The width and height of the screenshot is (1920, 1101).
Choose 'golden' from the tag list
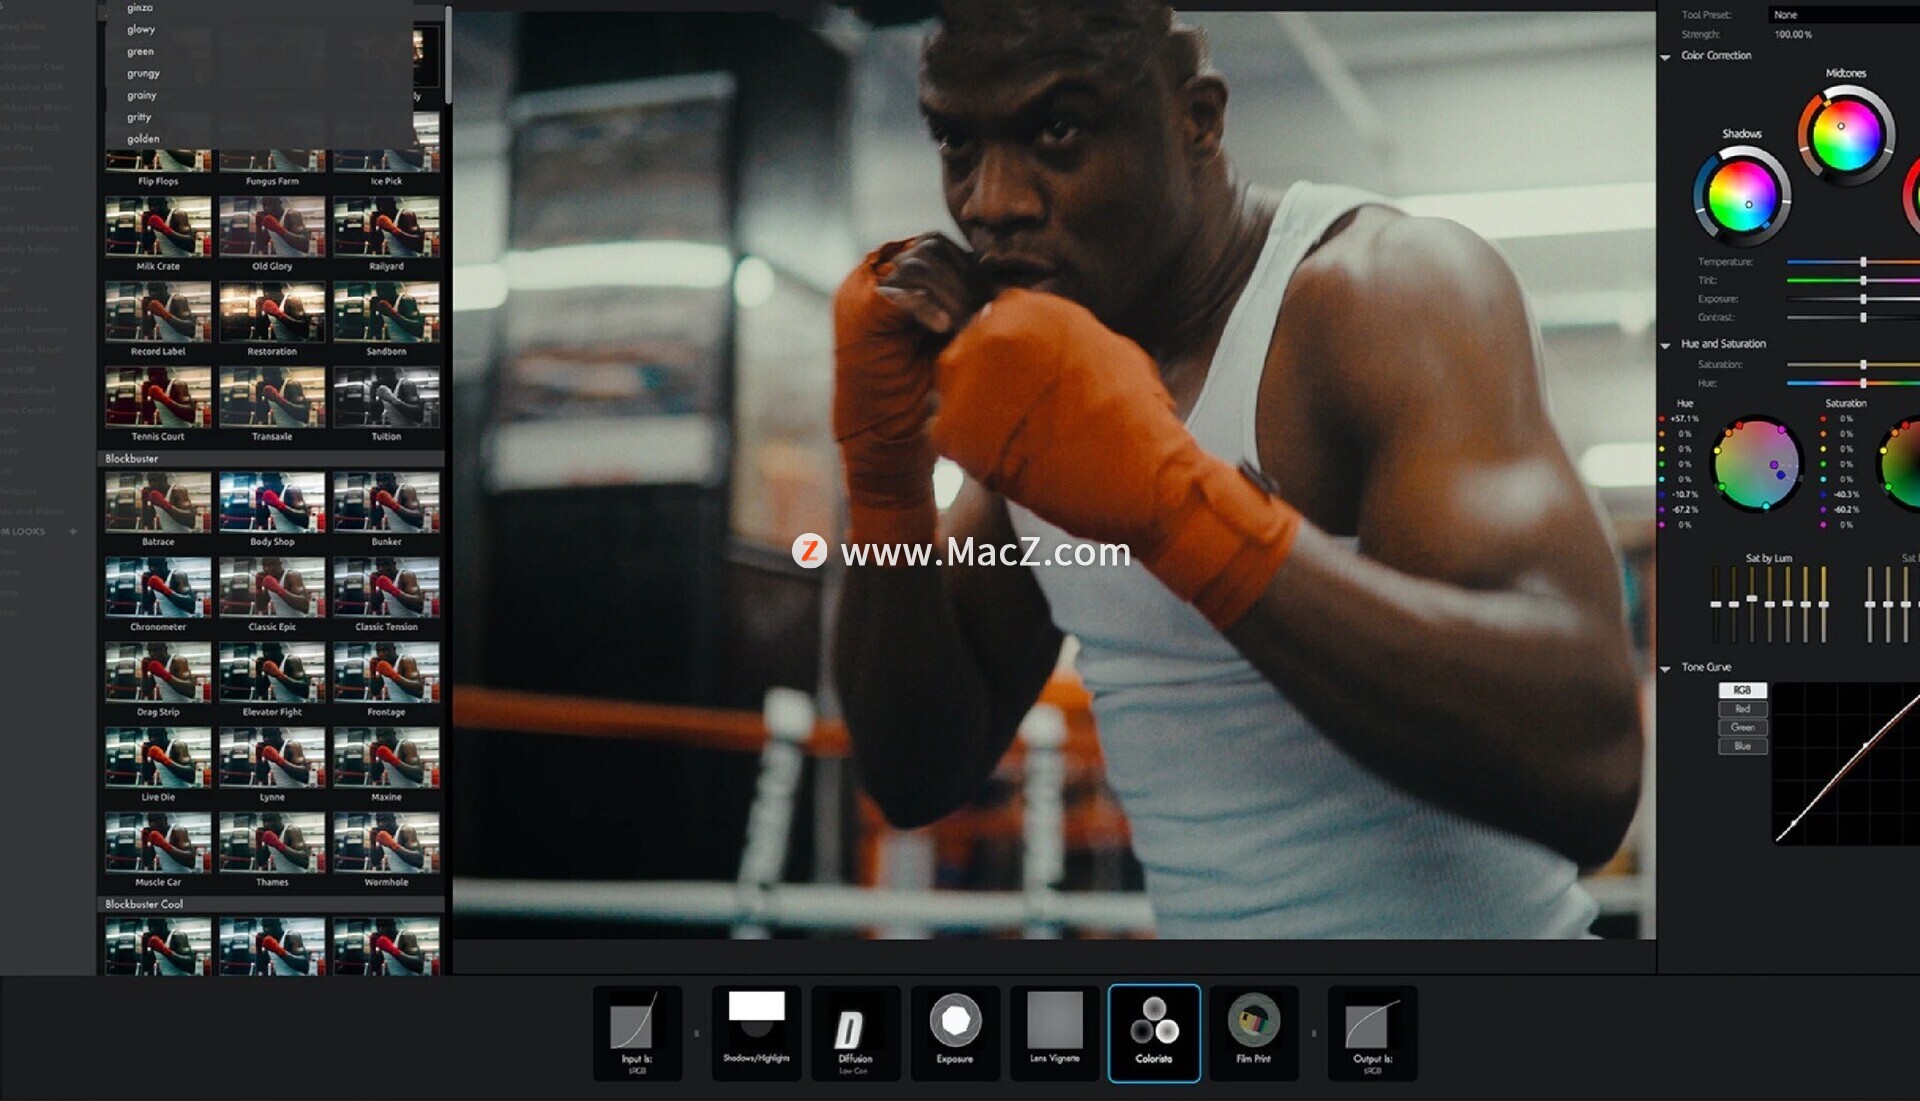click(142, 139)
